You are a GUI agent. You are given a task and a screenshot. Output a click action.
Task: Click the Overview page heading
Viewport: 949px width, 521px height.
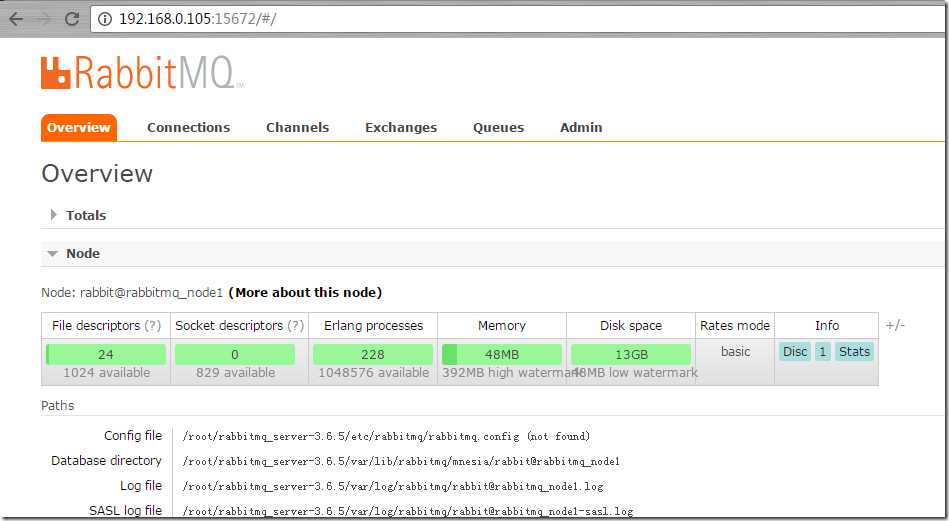(x=97, y=174)
